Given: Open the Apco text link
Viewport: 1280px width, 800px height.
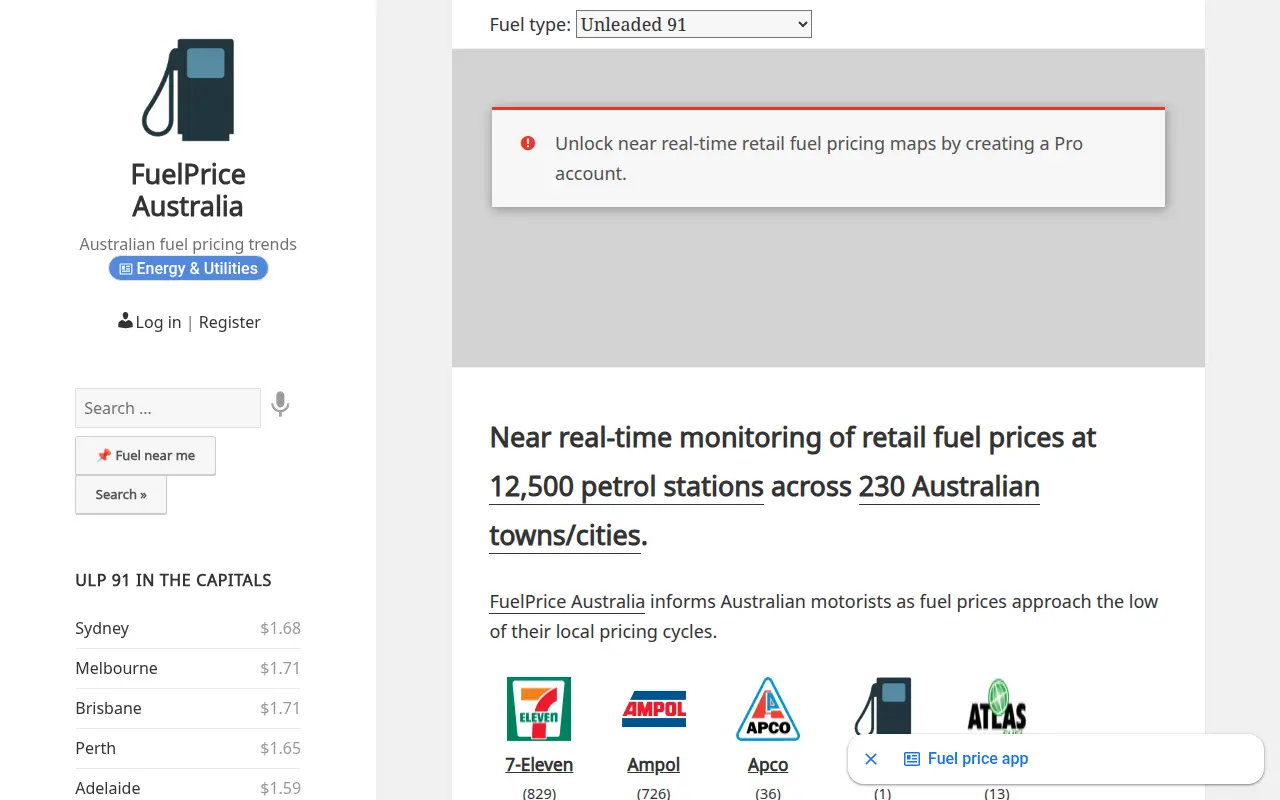Looking at the screenshot, I should (x=768, y=765).
